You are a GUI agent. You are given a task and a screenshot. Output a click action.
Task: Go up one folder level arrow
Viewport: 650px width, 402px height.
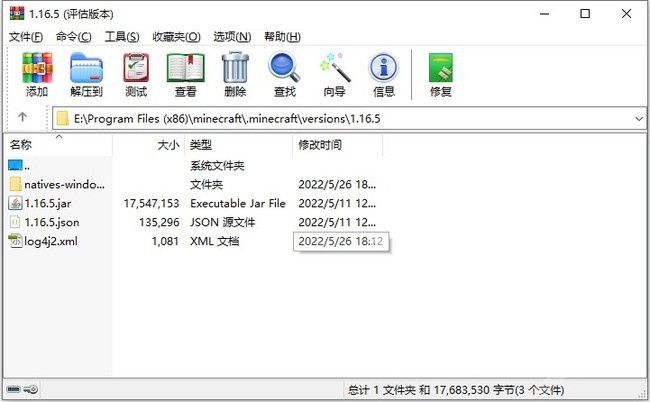(x=23, y=118)
